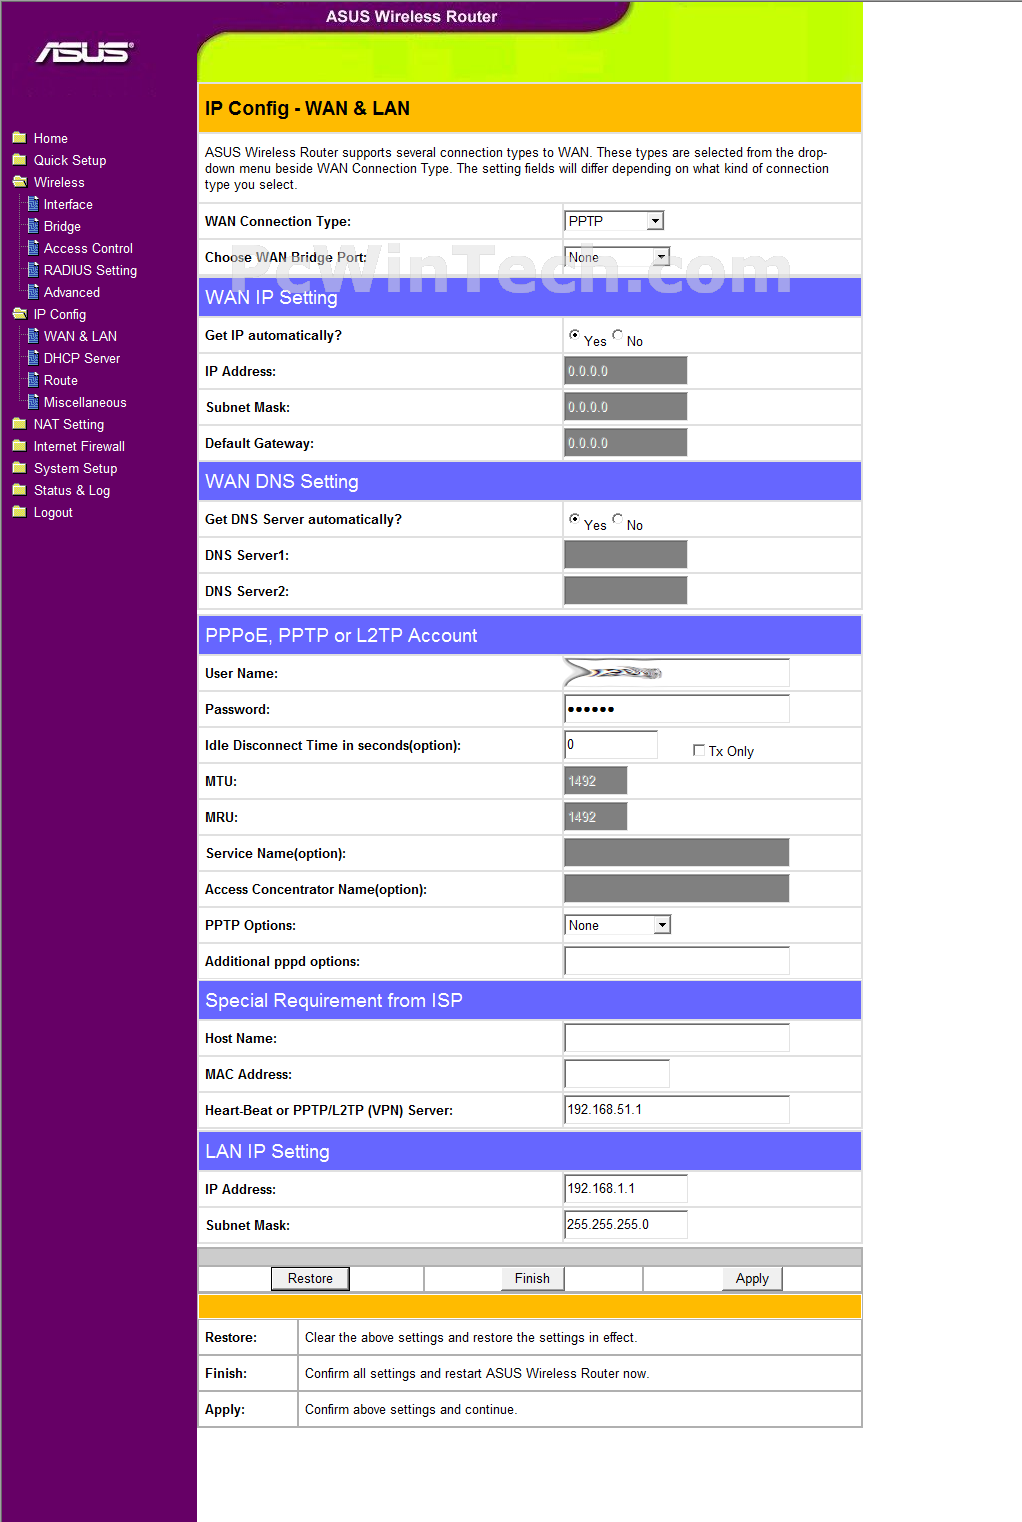Open the Quick Setup menu item

tap(70, 160)
